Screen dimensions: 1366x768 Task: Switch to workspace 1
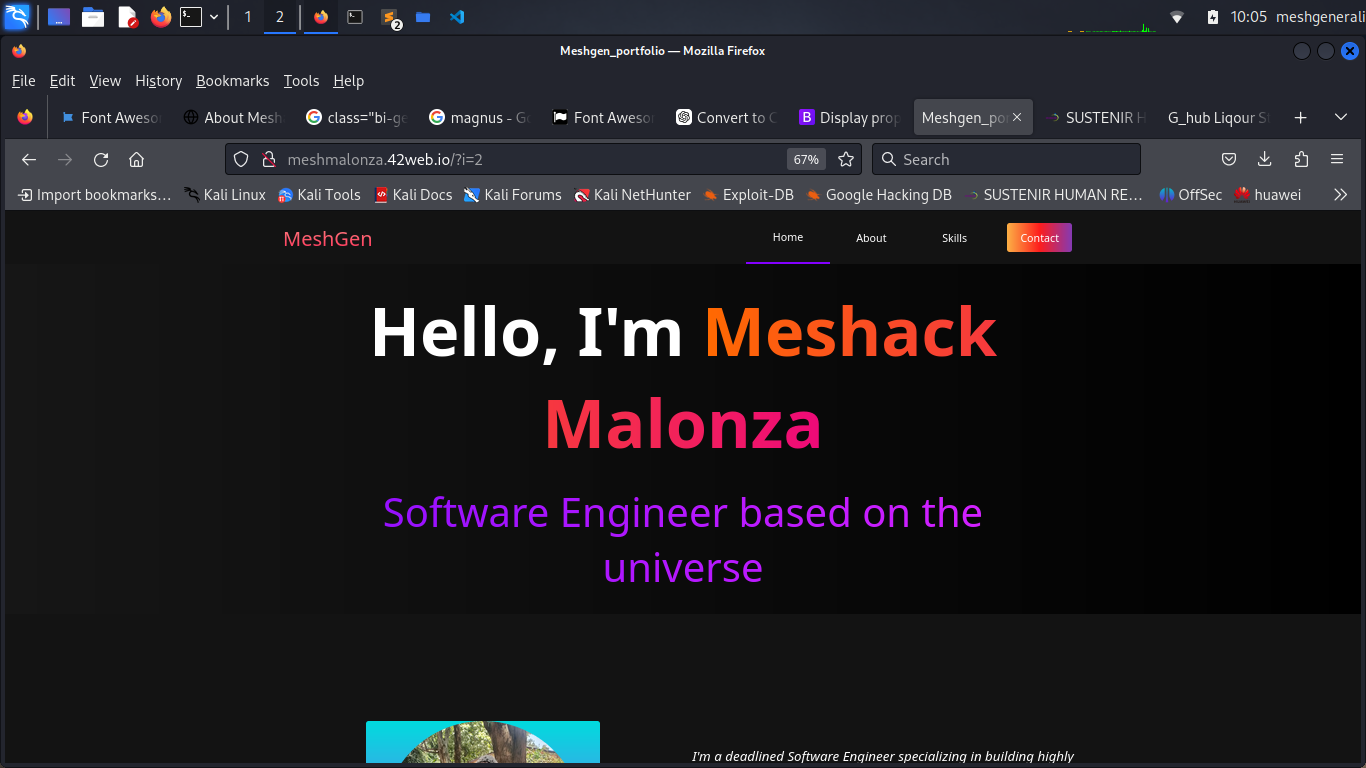click(248, 17)
